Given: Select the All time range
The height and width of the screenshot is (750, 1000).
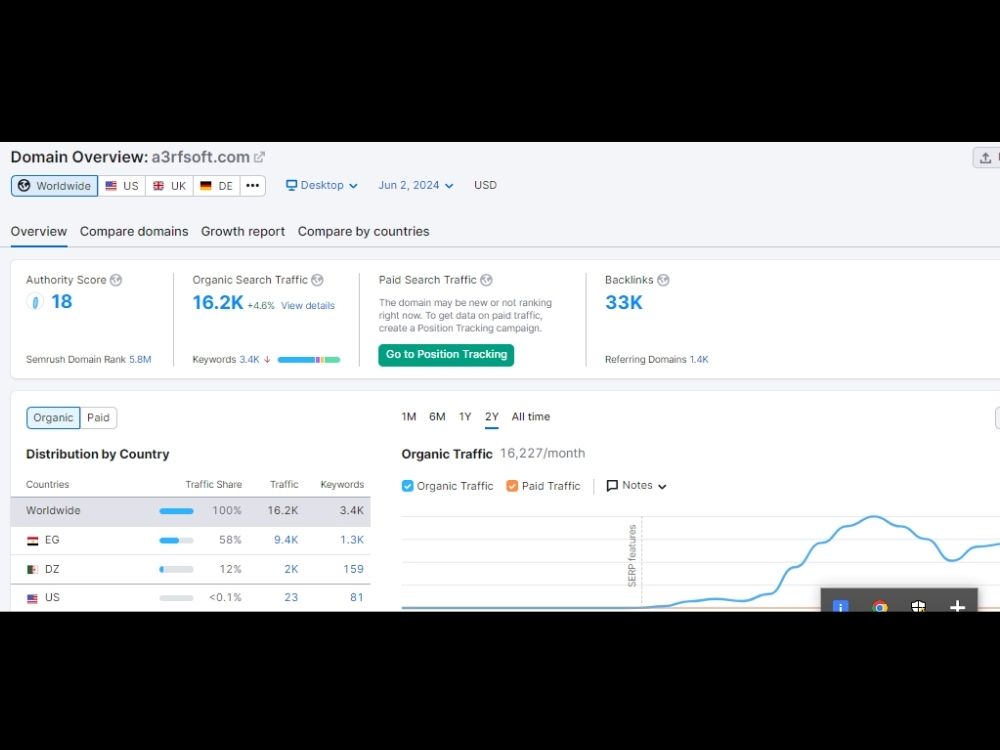Looking at the screenshot, I should pos(531,416).
